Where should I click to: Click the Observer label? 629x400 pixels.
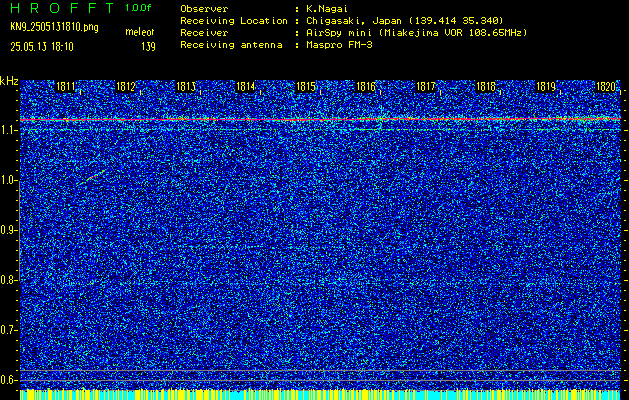[x=204, y=9]
